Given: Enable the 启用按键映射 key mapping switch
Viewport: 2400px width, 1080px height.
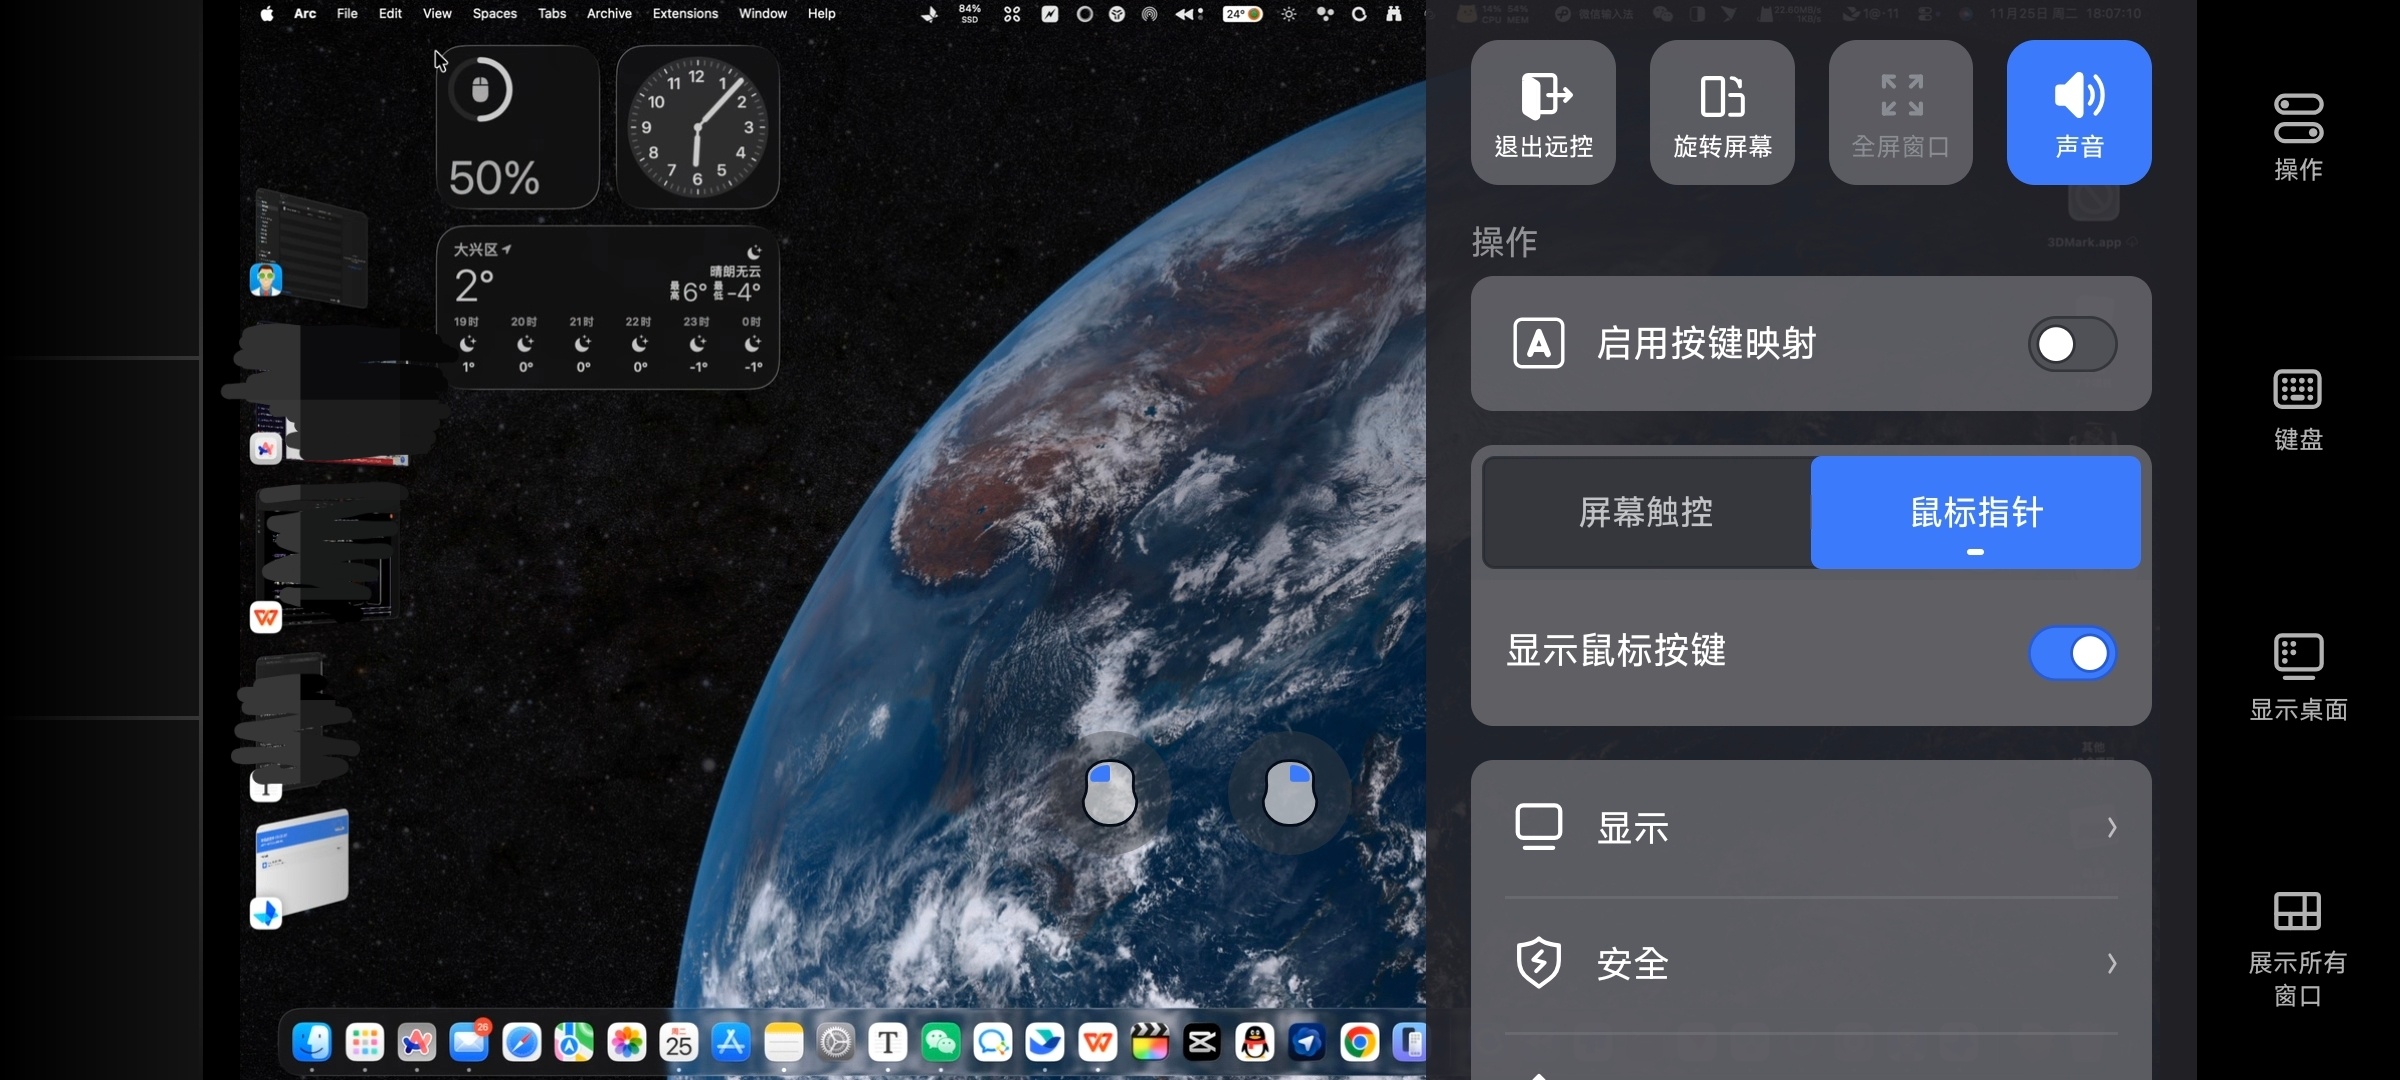Looking at the screenshot, I should 2071,344.
